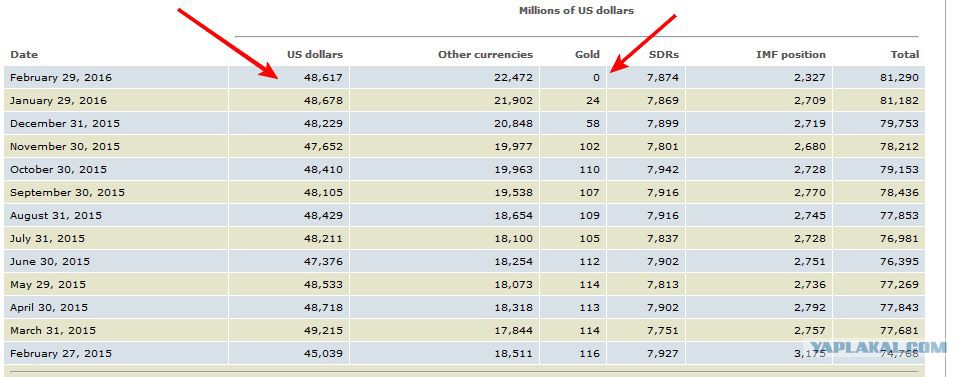
Task: Click the "IMF position" column header
Action: (x=791, y=55)
